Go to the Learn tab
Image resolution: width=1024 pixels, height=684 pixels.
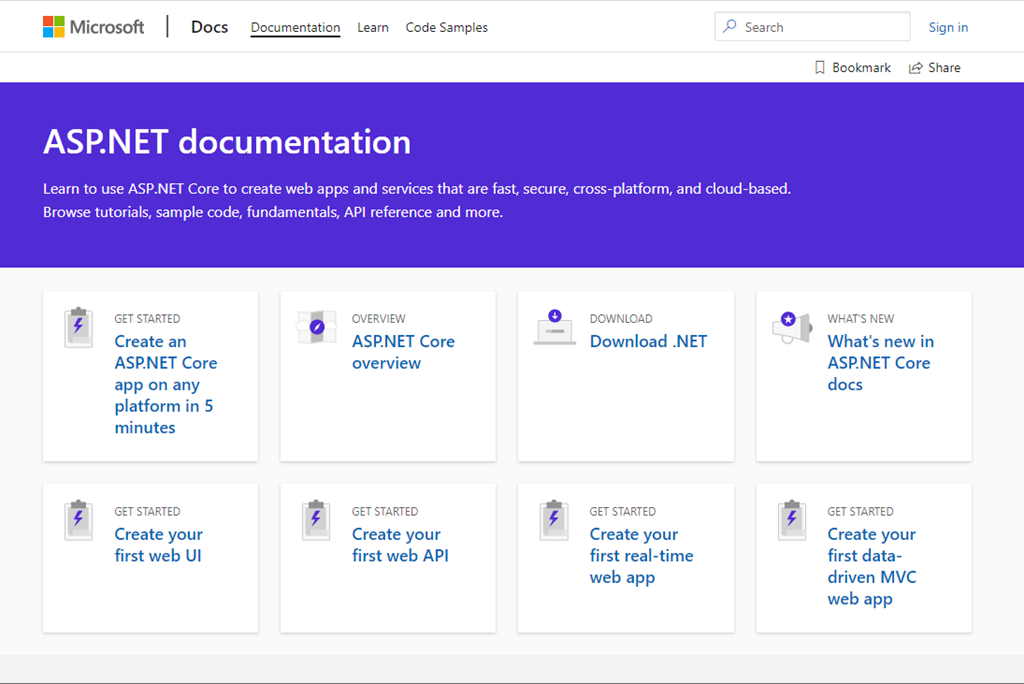(373, 27)
